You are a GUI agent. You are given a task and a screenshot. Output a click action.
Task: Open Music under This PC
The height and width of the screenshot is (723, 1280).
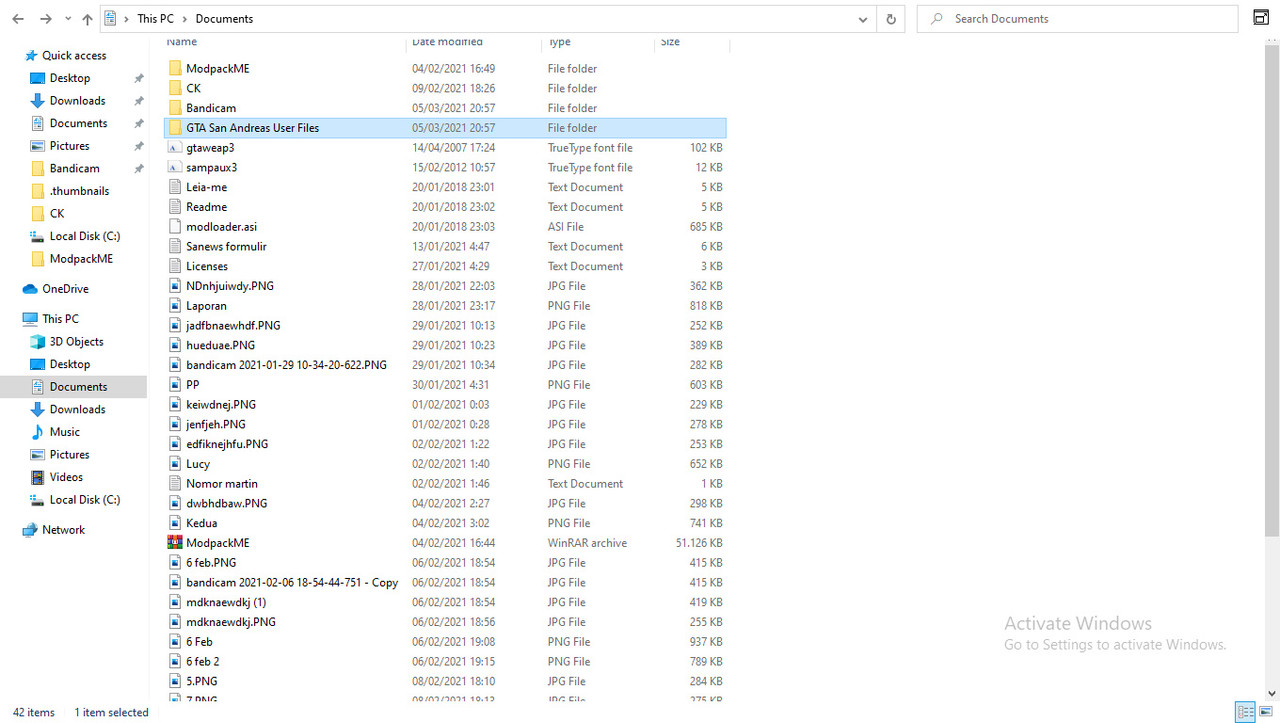pos(65,432)
